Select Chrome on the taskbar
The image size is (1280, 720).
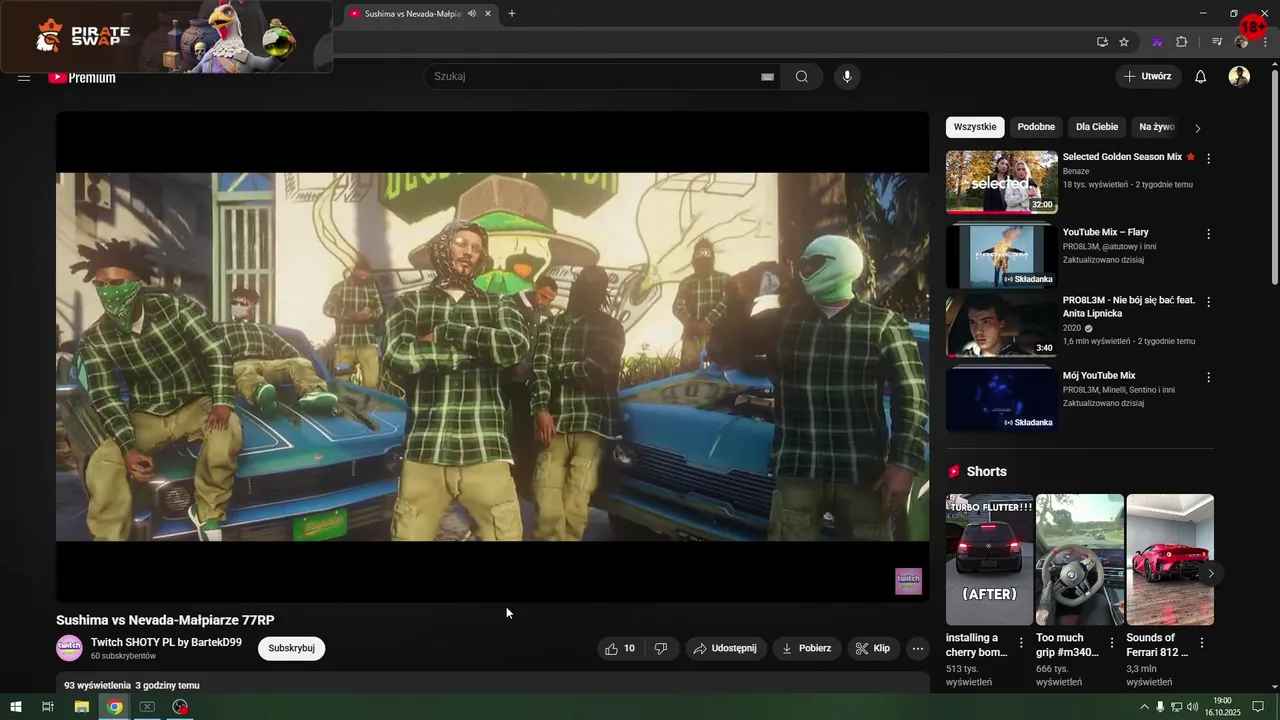115,707
